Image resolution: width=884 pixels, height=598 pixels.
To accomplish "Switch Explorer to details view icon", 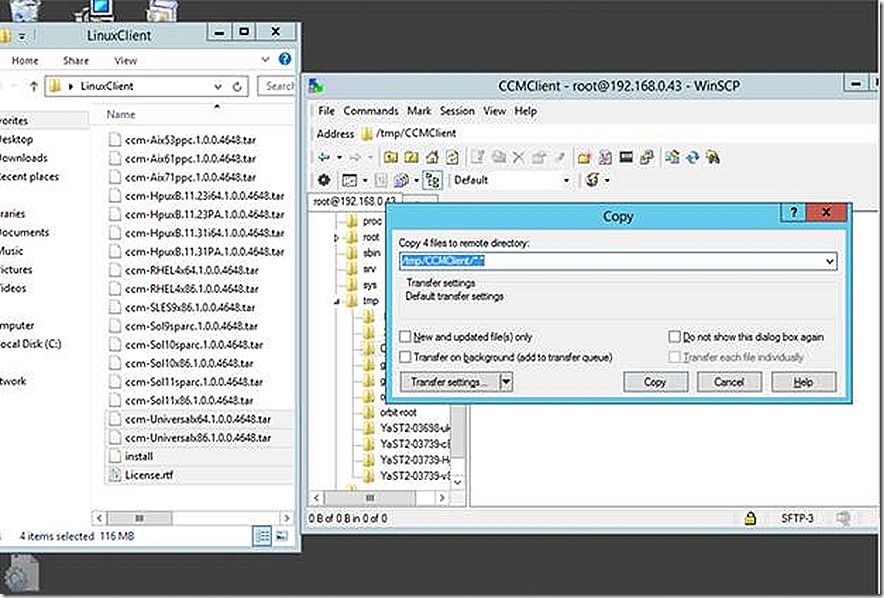I will 262,536.
